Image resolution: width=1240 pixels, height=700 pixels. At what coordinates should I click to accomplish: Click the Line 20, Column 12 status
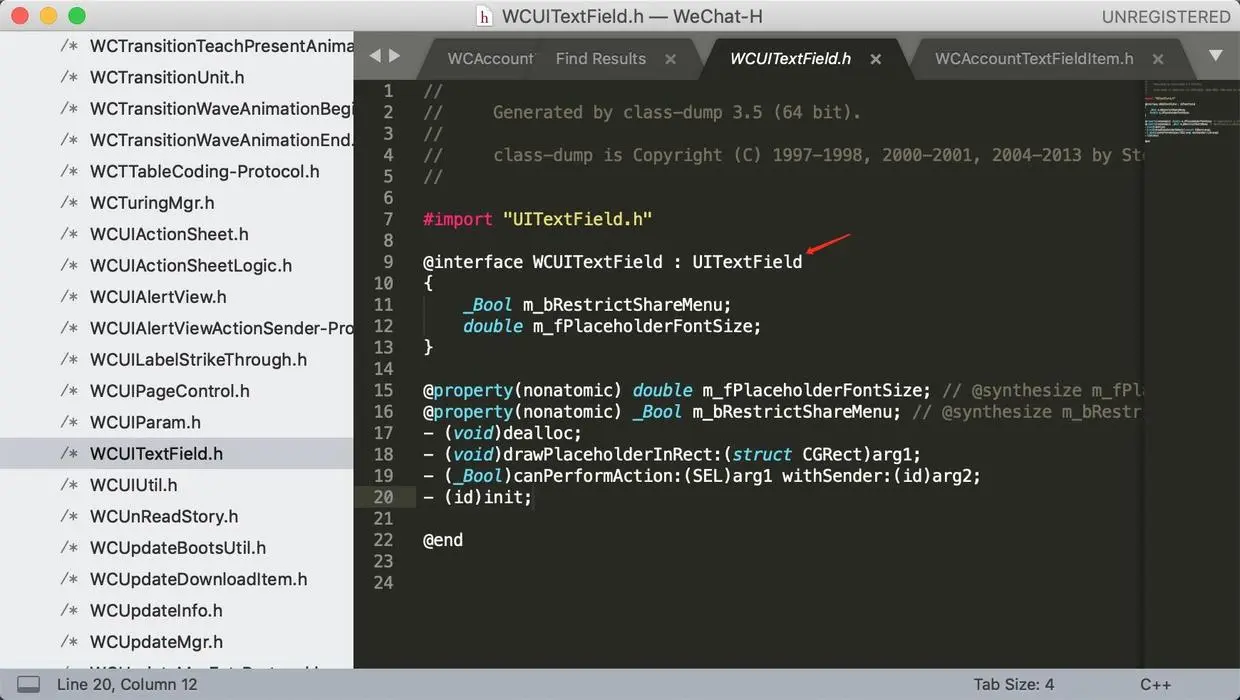(x=127, y=685)
